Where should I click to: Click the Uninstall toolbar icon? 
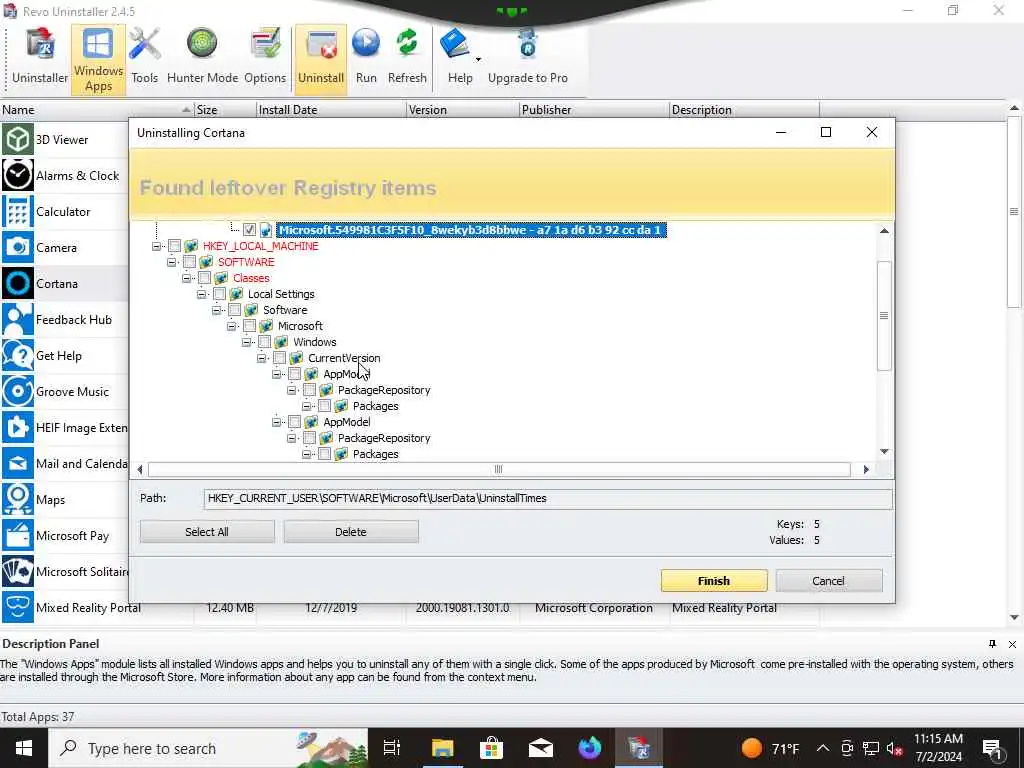[321, 59]
